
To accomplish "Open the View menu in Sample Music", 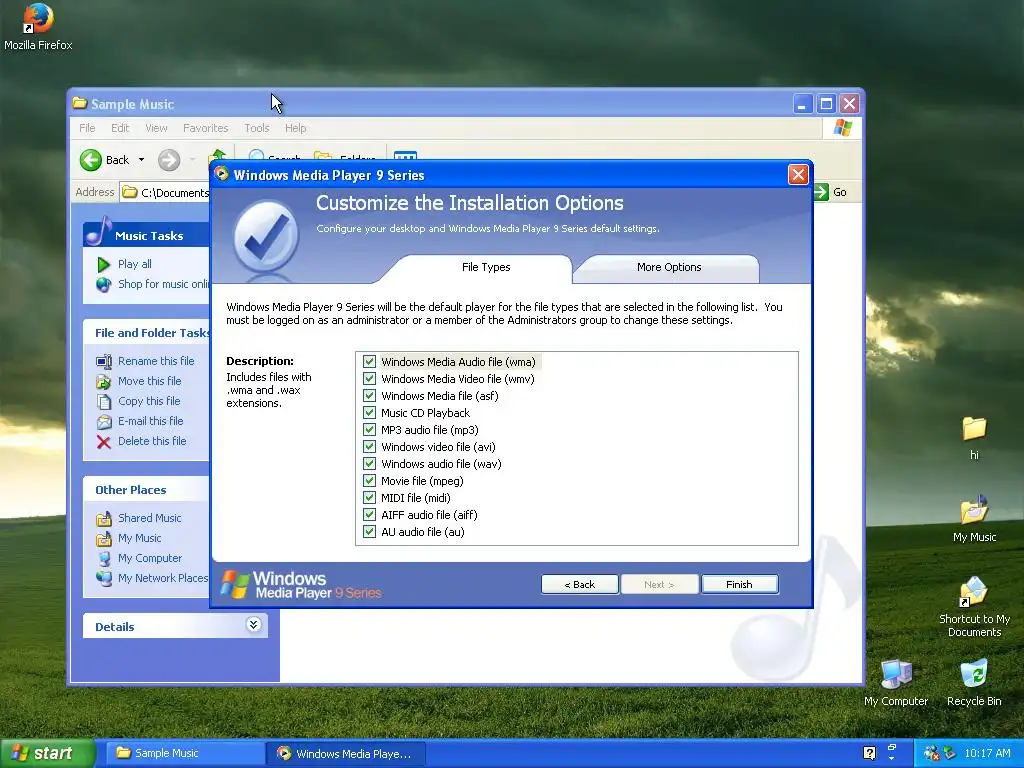I will (156, 128).
